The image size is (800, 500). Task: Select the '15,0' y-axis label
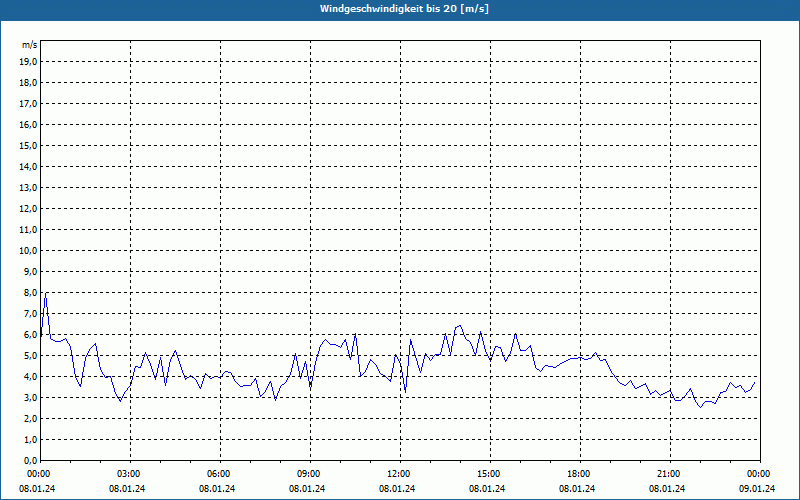[x=28, y=145]
